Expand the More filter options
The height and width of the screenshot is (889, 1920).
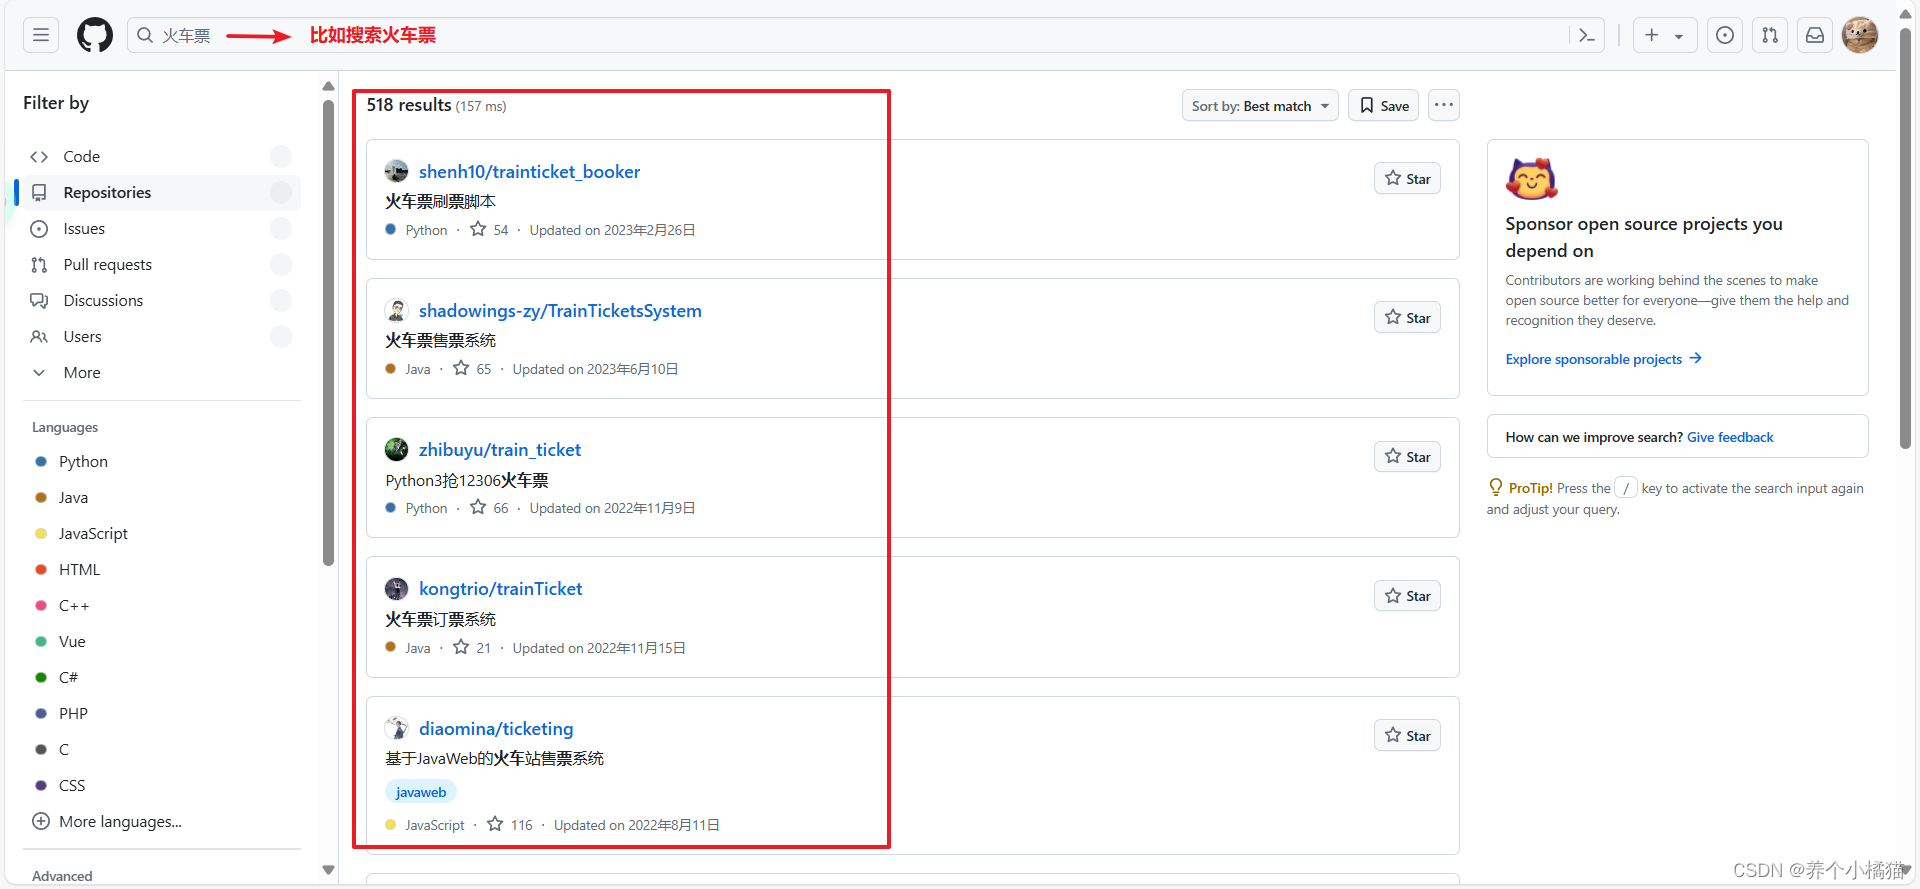160,373
